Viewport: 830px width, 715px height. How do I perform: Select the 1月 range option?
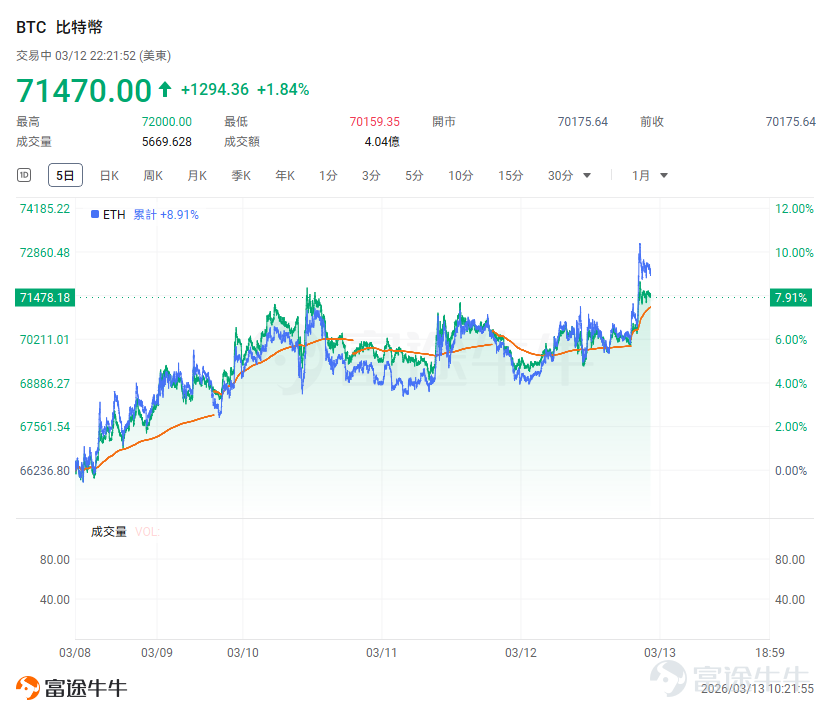point(640,176)
